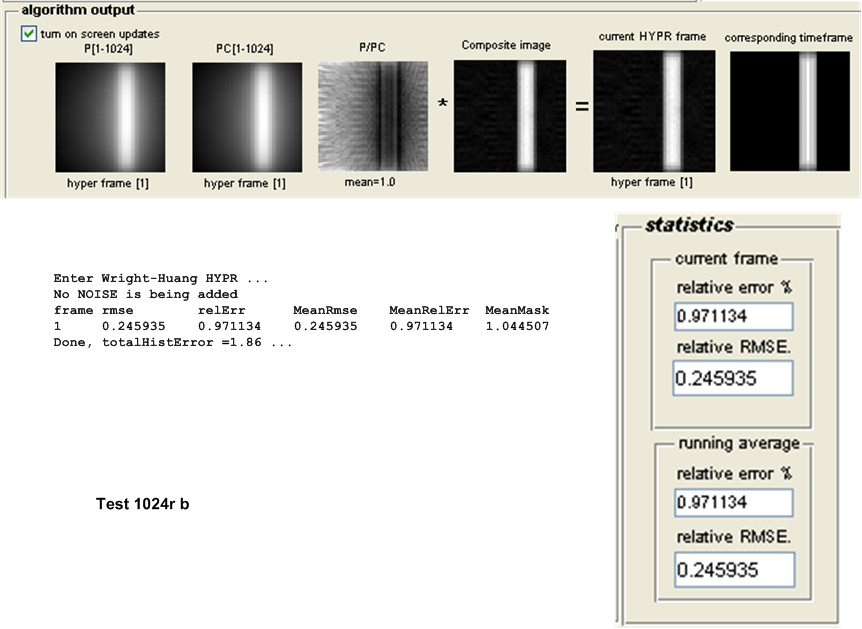Click hyper frame [1] label under HYPR frame

click(652, 182)
